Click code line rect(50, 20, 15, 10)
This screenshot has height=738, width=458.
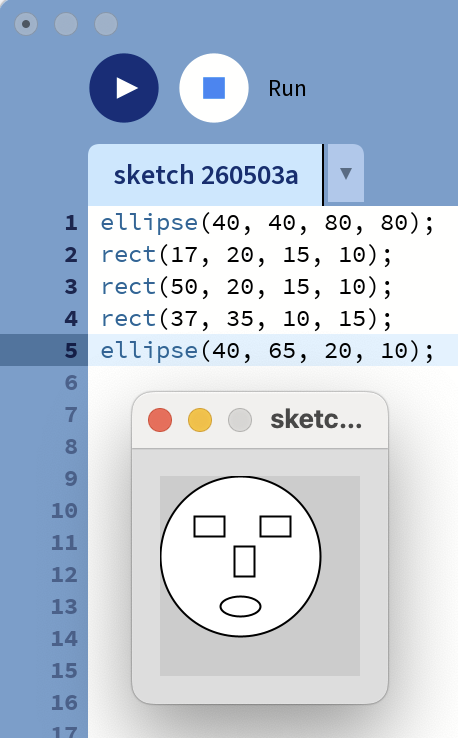[x=246, y=287]
